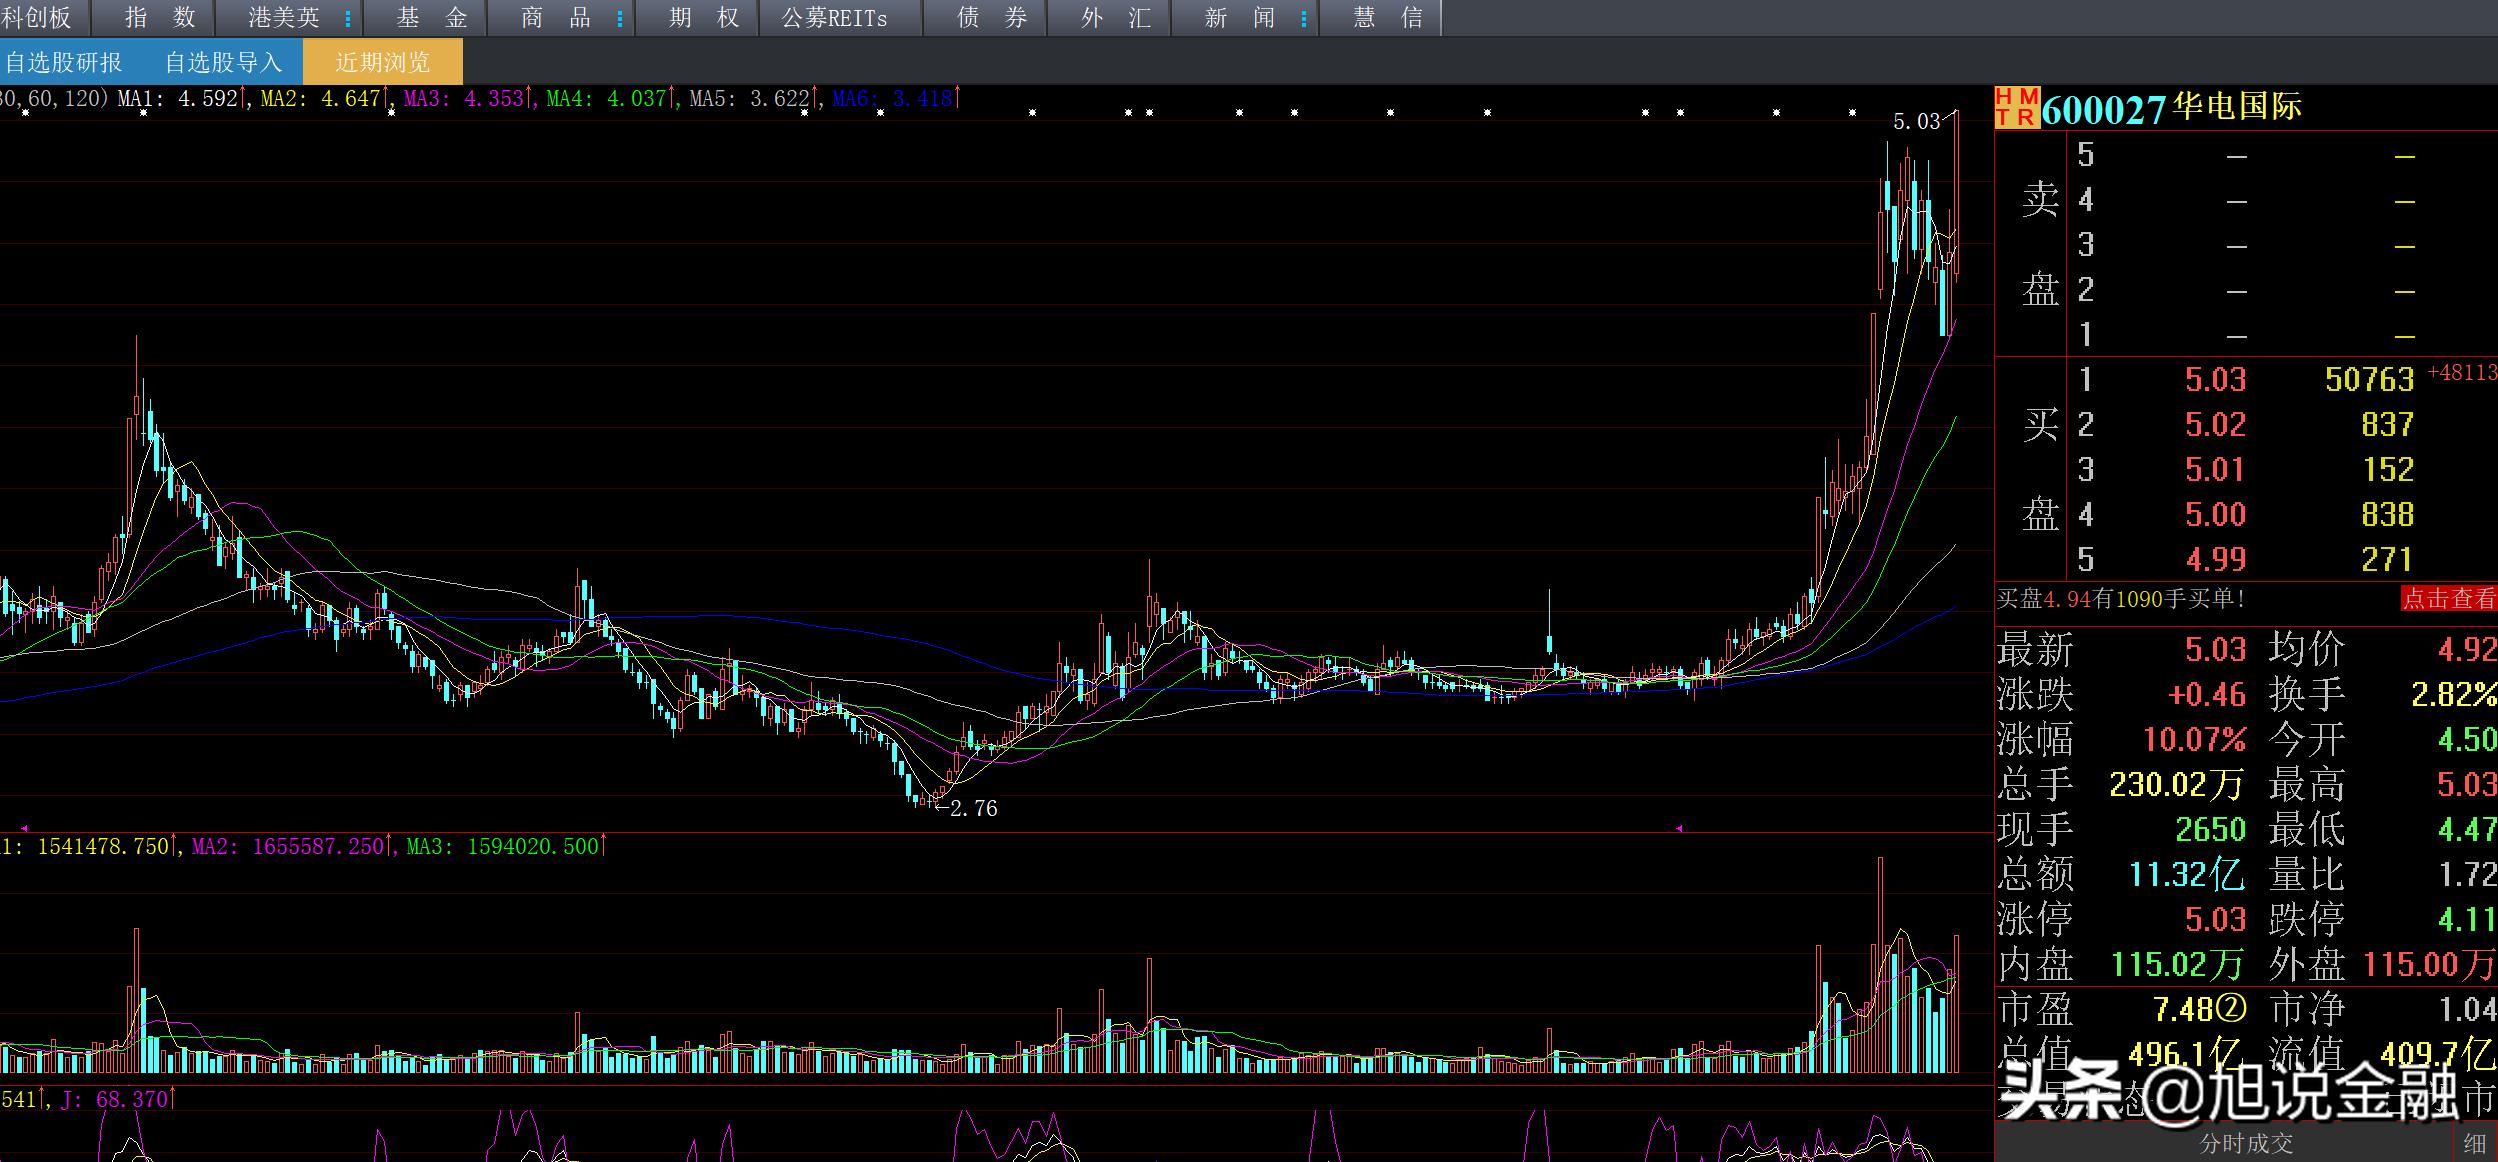Open the 港美英 dropdown dots
The height and width of the screenshot is (1162, 2498).
[347, 19]
